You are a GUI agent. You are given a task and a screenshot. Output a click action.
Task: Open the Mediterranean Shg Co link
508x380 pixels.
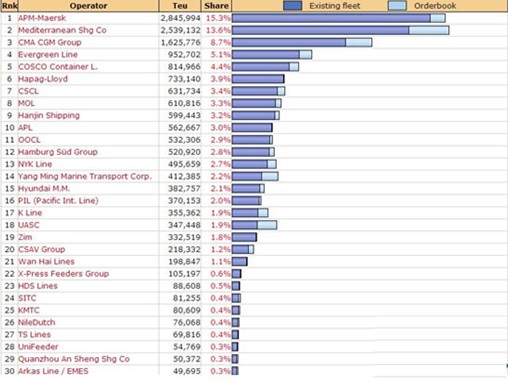pos(62,30)
